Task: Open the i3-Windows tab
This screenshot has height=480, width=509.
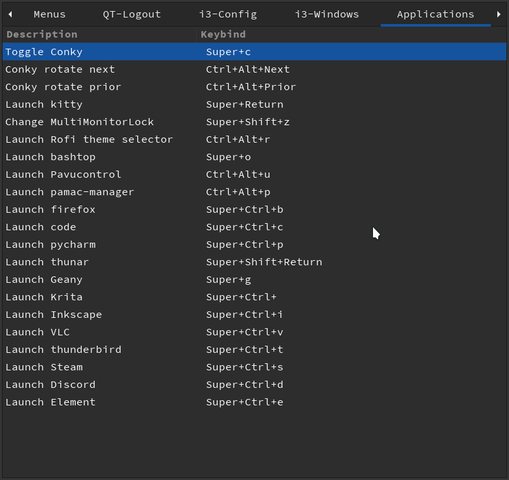Action: point(327,14)
